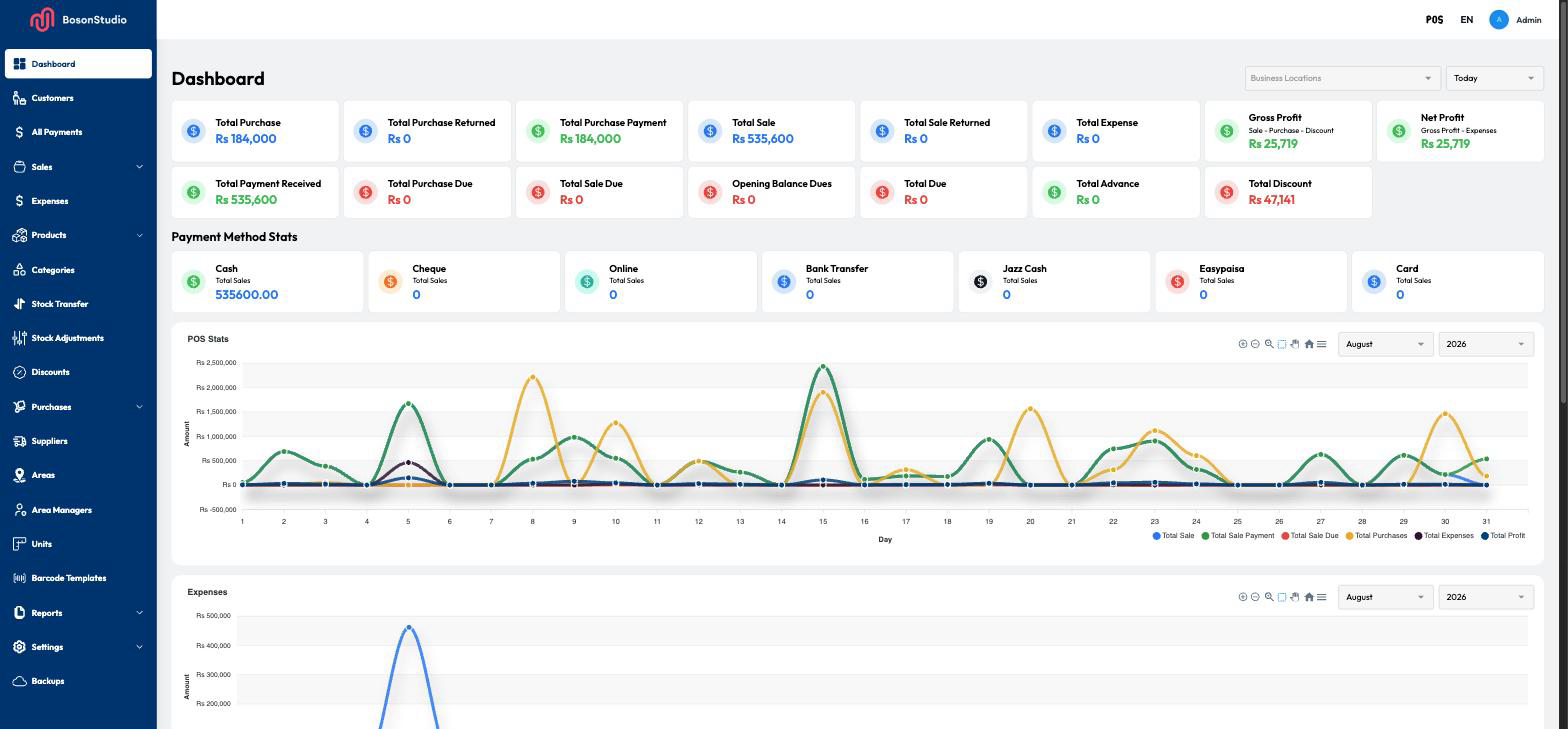Toggle the Total Profit legend series
Screen dimensions: 1568x729
point(1503,536)
